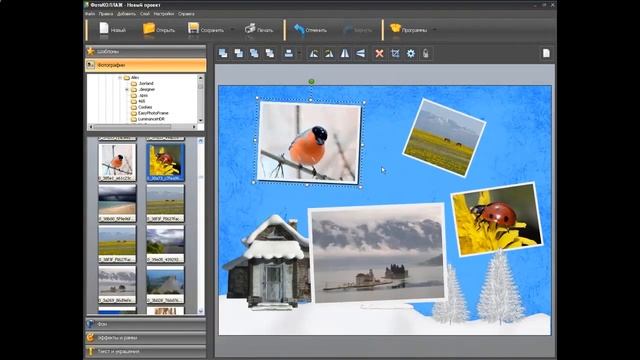This screenshot has width=640, height=360.
Task: Bring selected layer to front
Action: point(223,53)
